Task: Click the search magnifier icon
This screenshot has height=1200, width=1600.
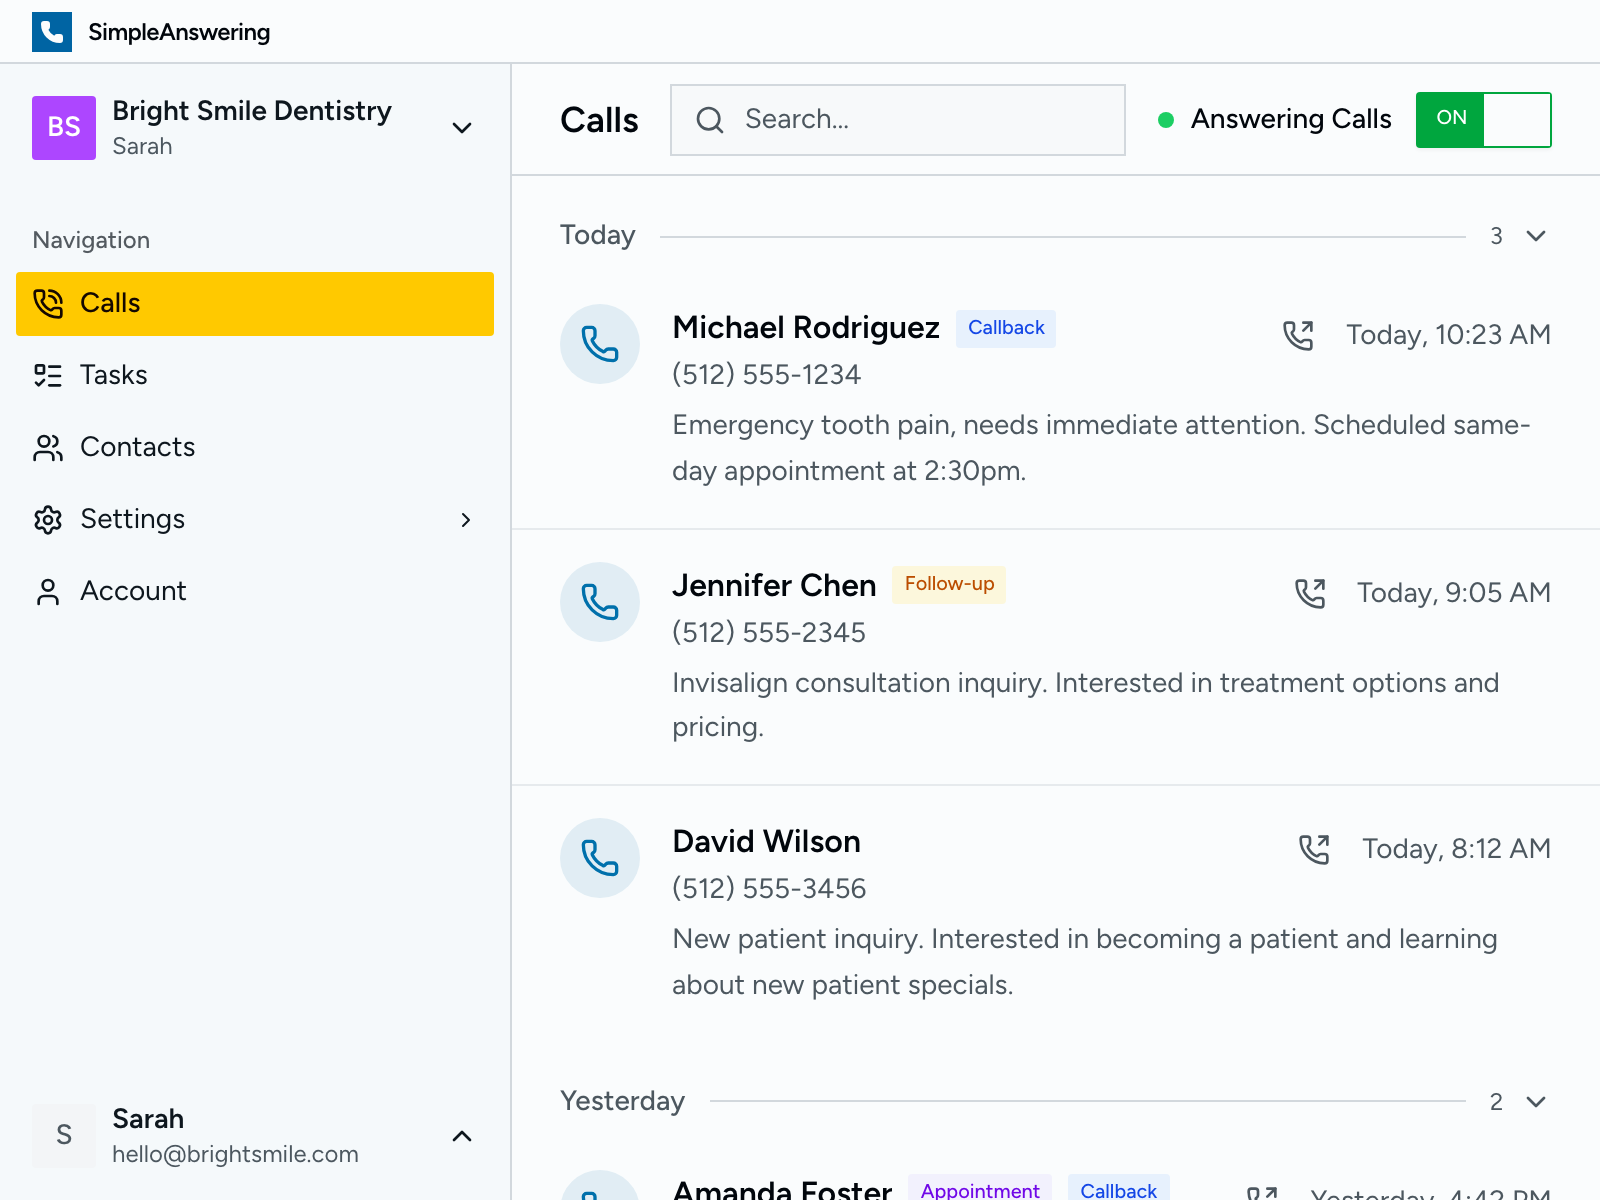Action: 710,120
